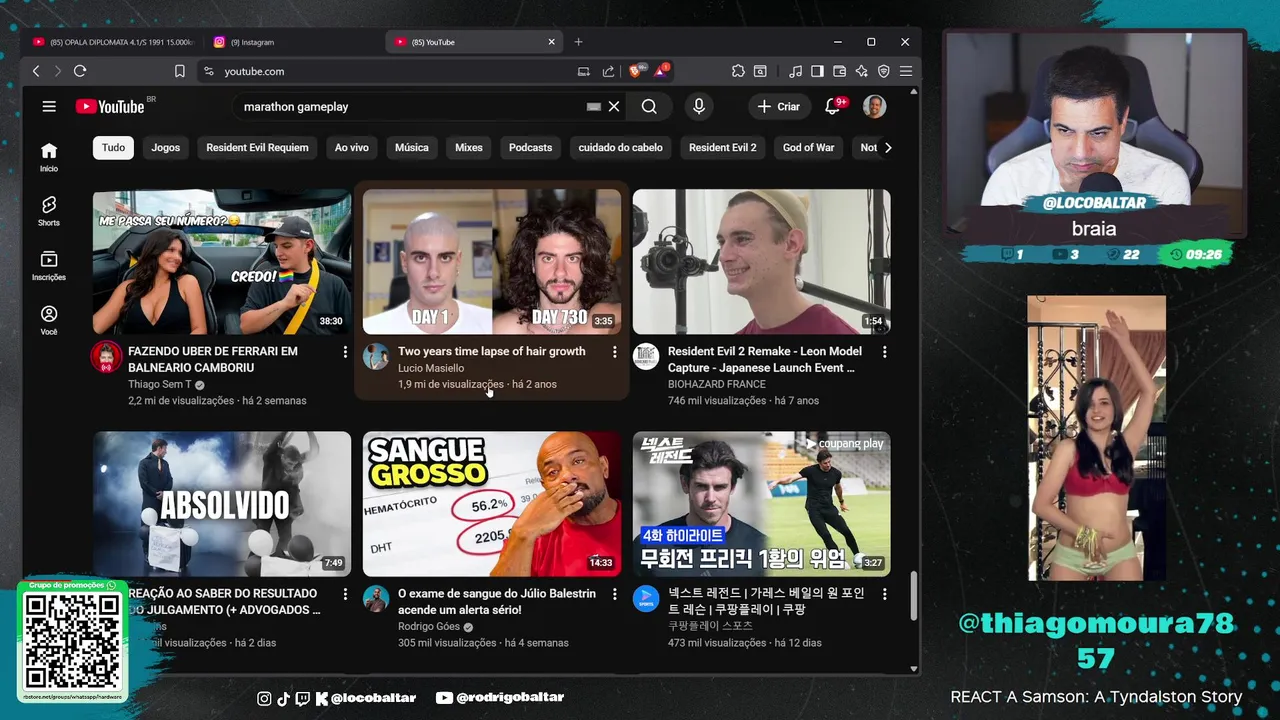The height and width of the screenshot is (720, 1280).
Task: Open the Leo AI sparkle icon
Action: point(861,71)
